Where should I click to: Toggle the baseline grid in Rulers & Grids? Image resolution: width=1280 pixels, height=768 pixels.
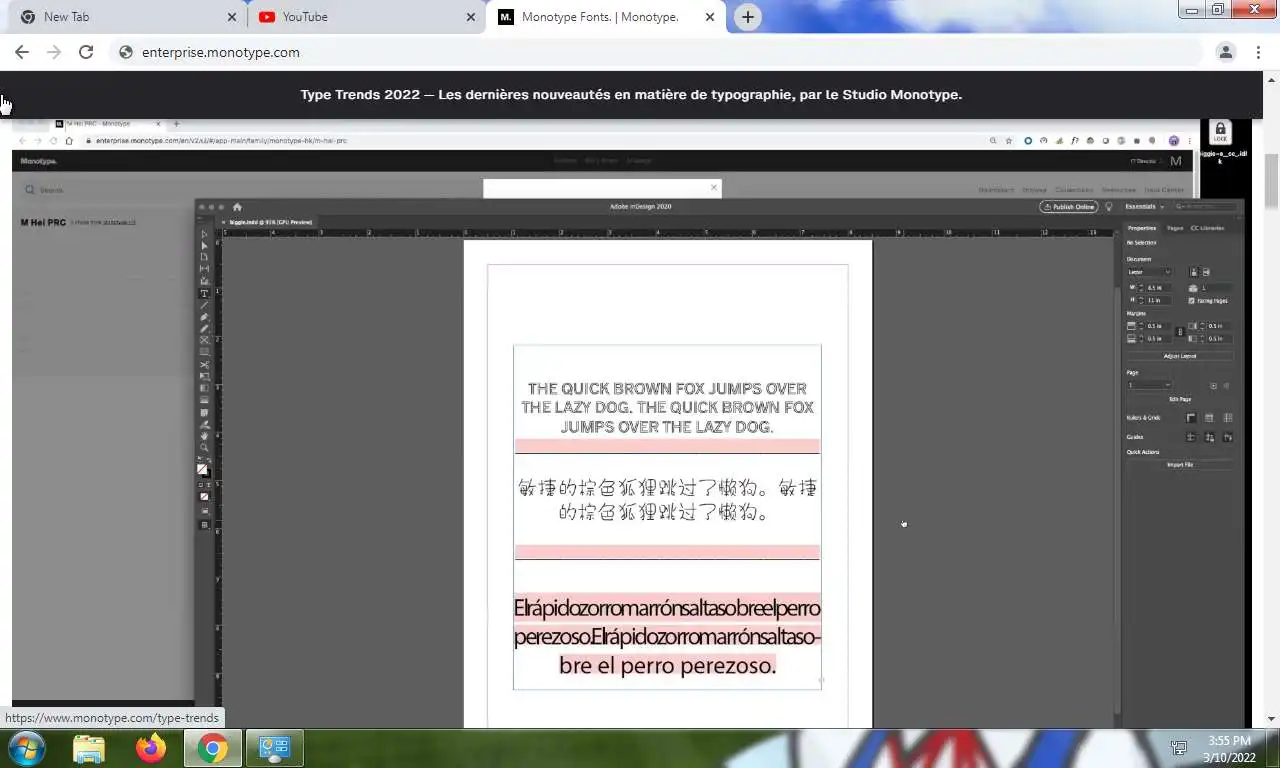pos(1209,418)
